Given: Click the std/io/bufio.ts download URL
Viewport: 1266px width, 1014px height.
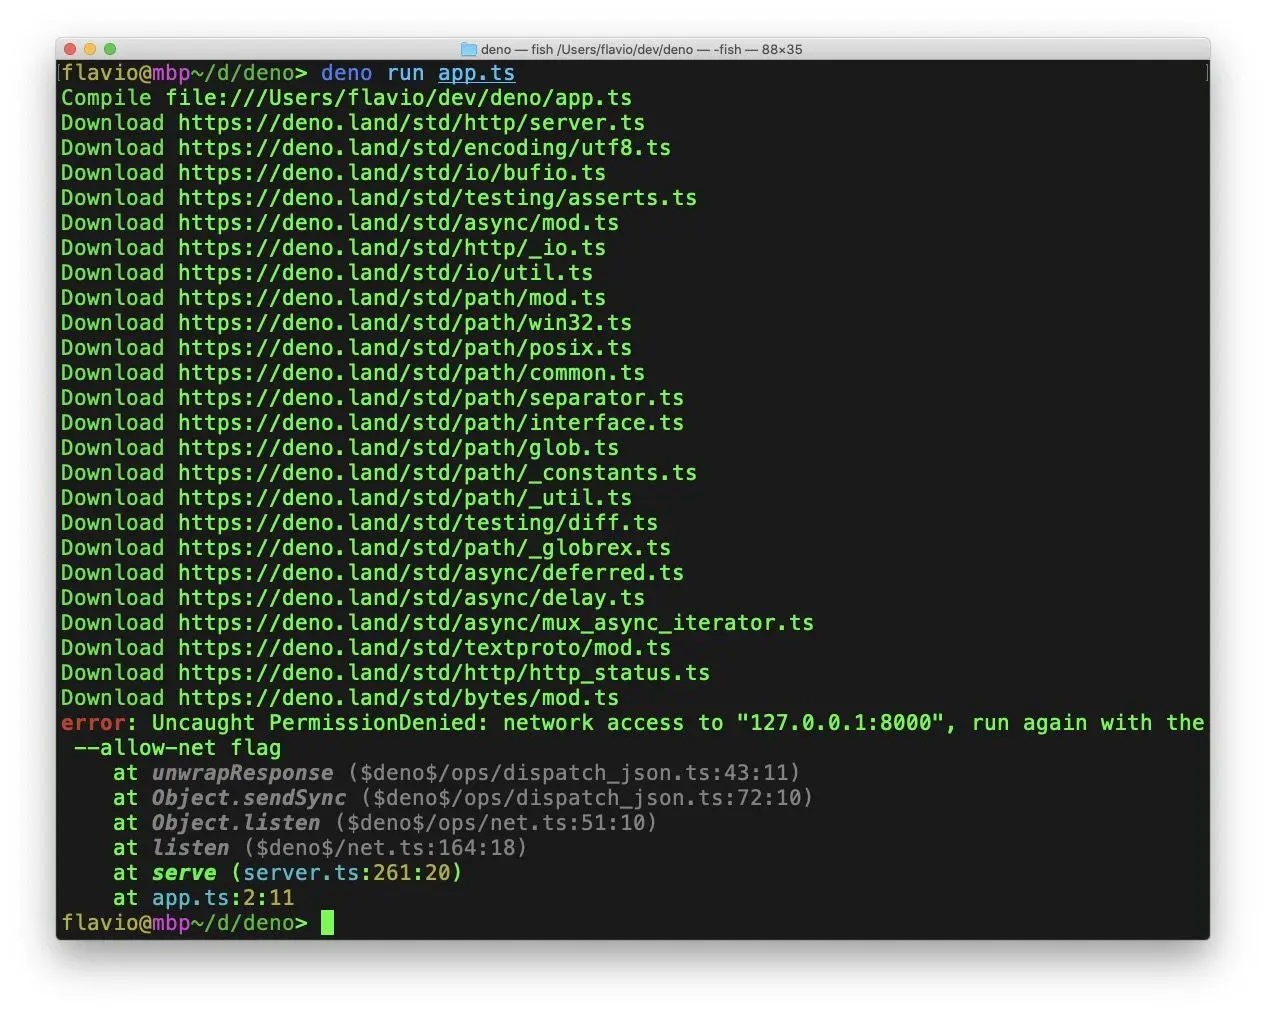Looking at the screenshot, I should tap(392, 173).
